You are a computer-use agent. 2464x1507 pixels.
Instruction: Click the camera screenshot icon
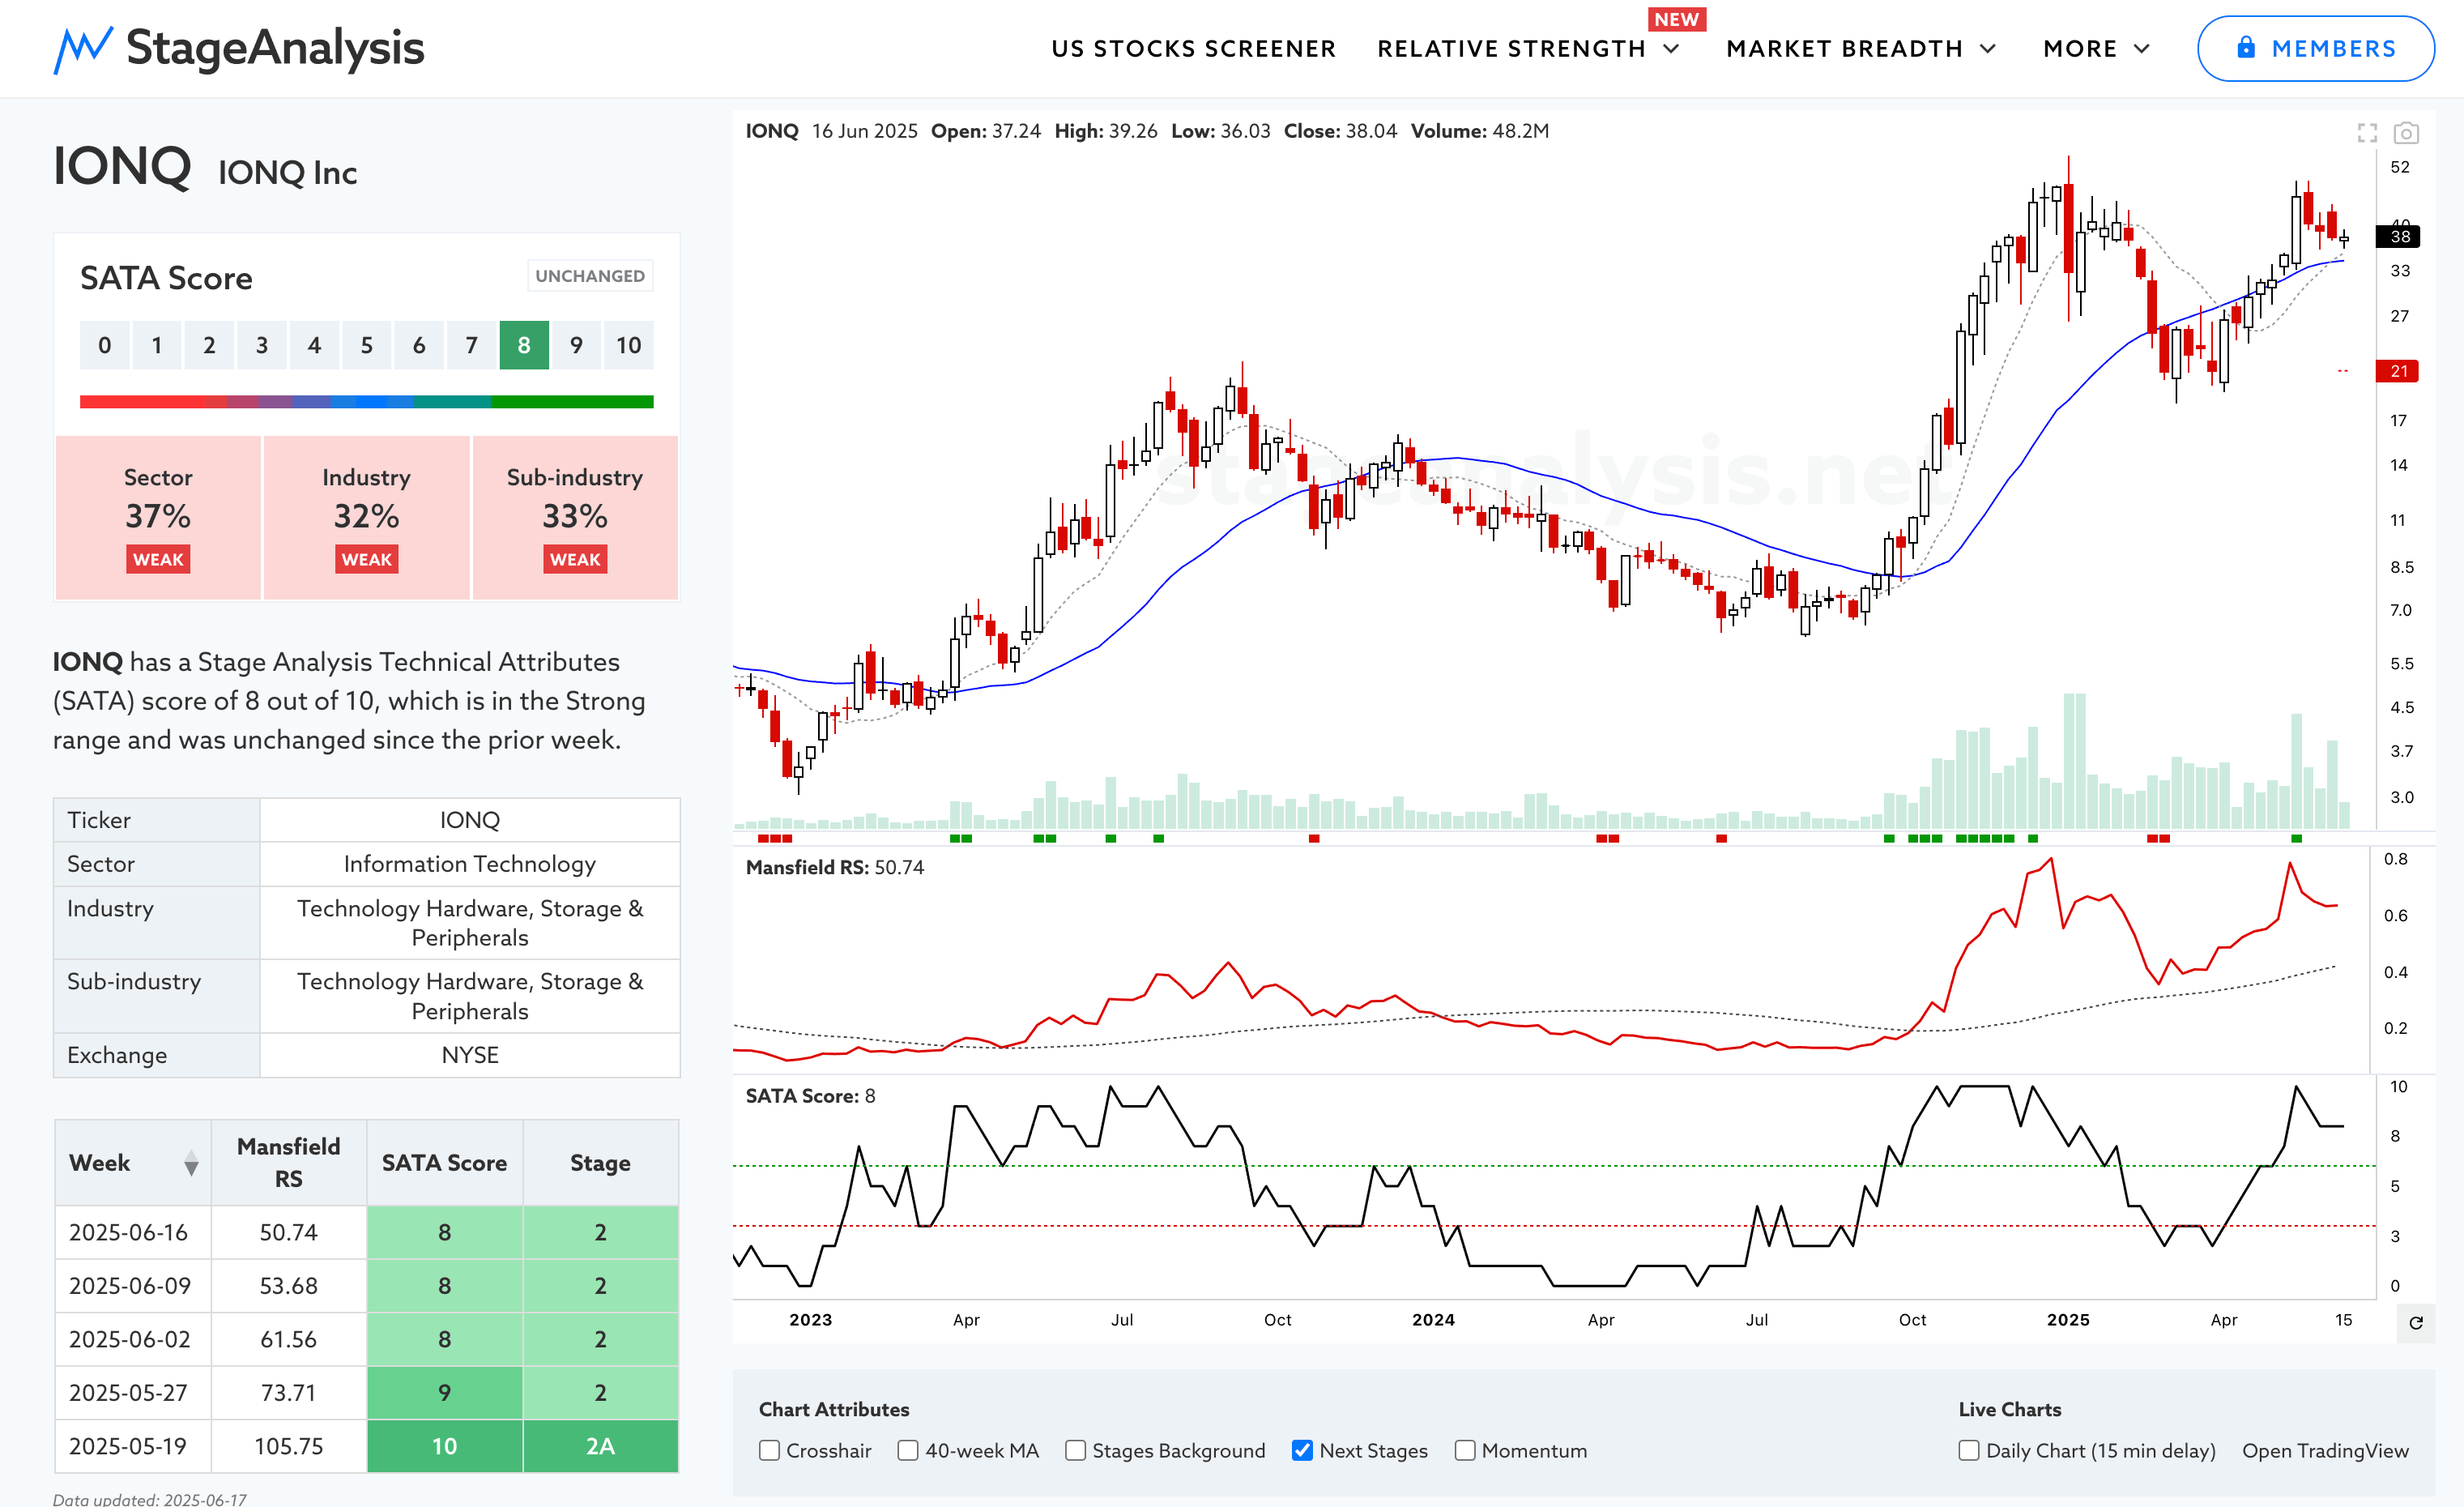[2406, 133]
